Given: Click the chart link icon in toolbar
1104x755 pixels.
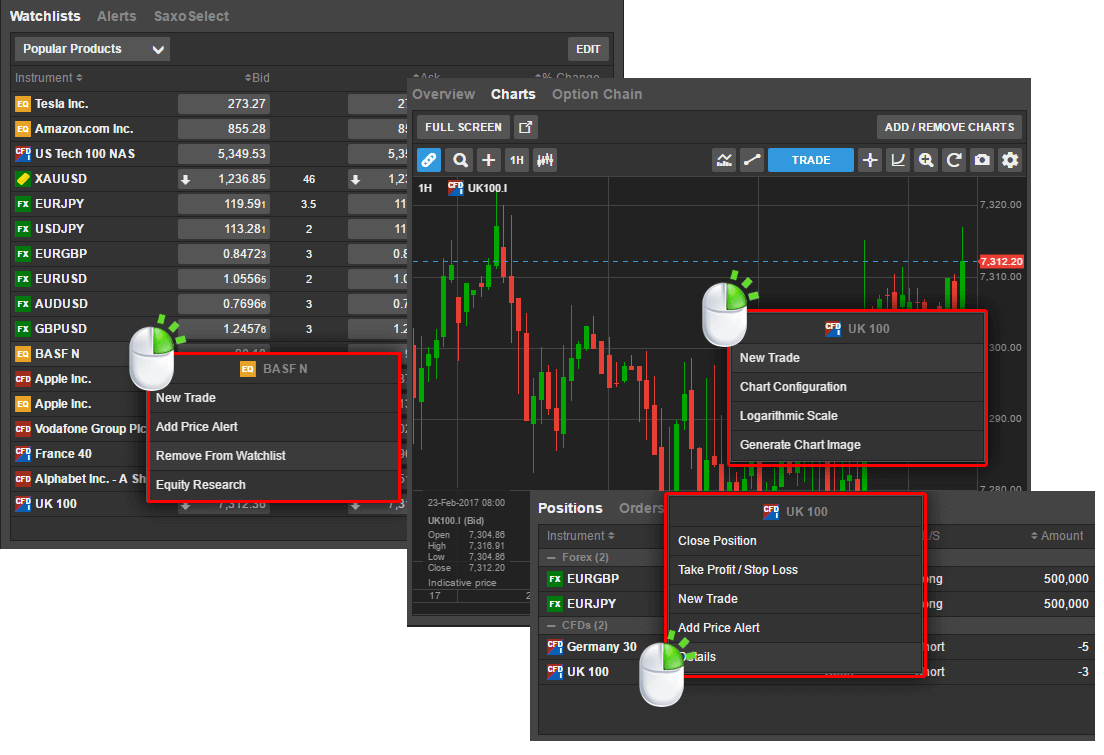Looking at the screenshot, I should coord(429,160).
